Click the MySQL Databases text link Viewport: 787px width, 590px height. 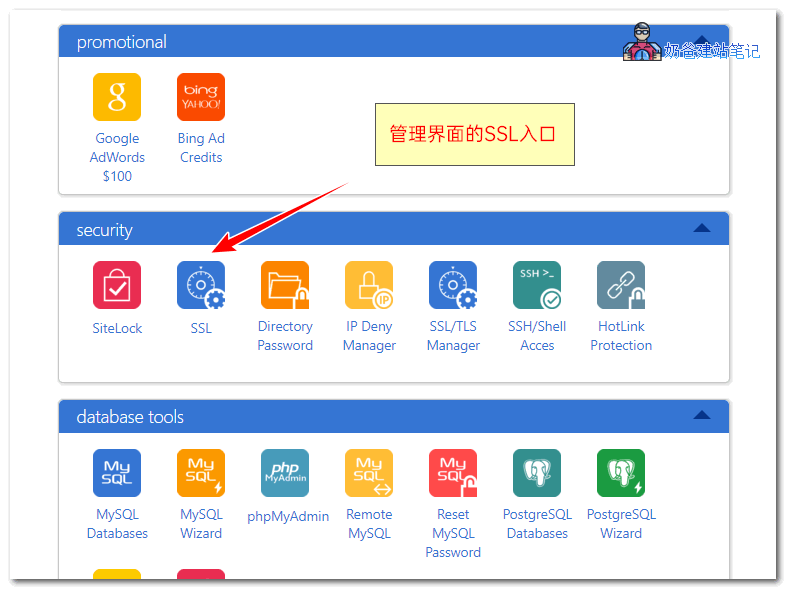coord(117,524)
